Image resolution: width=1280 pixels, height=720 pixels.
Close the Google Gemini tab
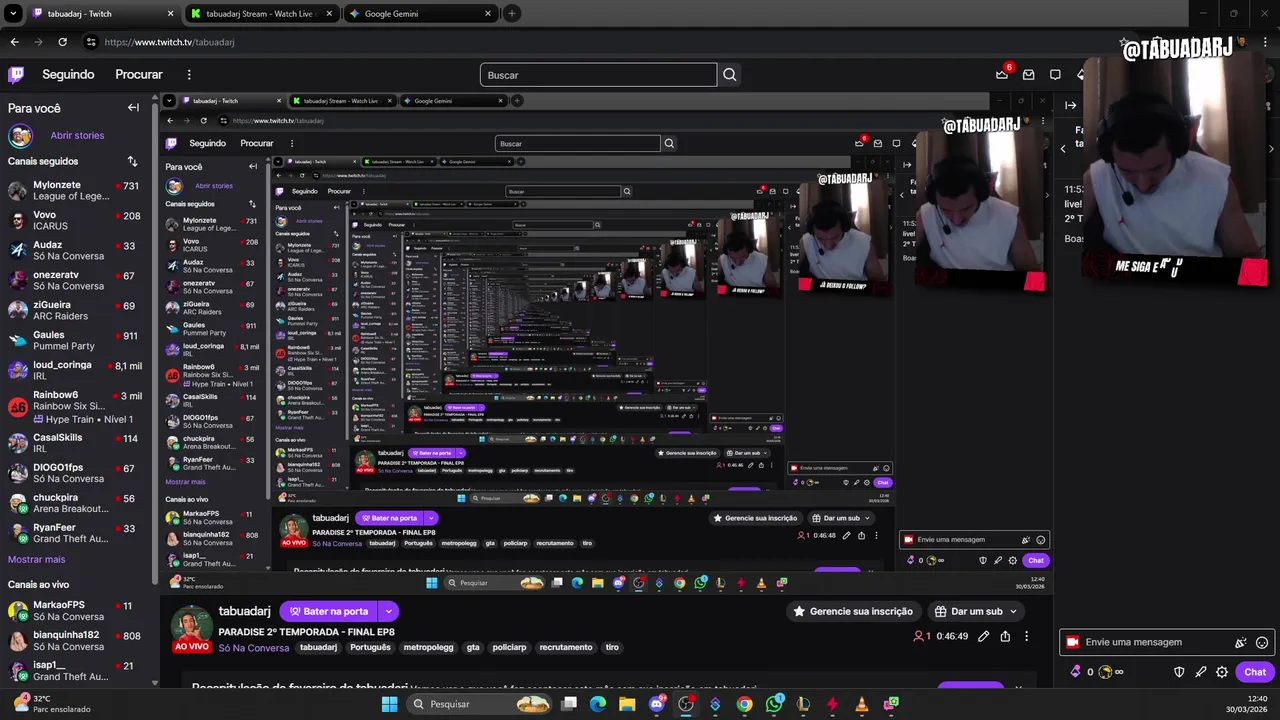click(x=488, y=14)
